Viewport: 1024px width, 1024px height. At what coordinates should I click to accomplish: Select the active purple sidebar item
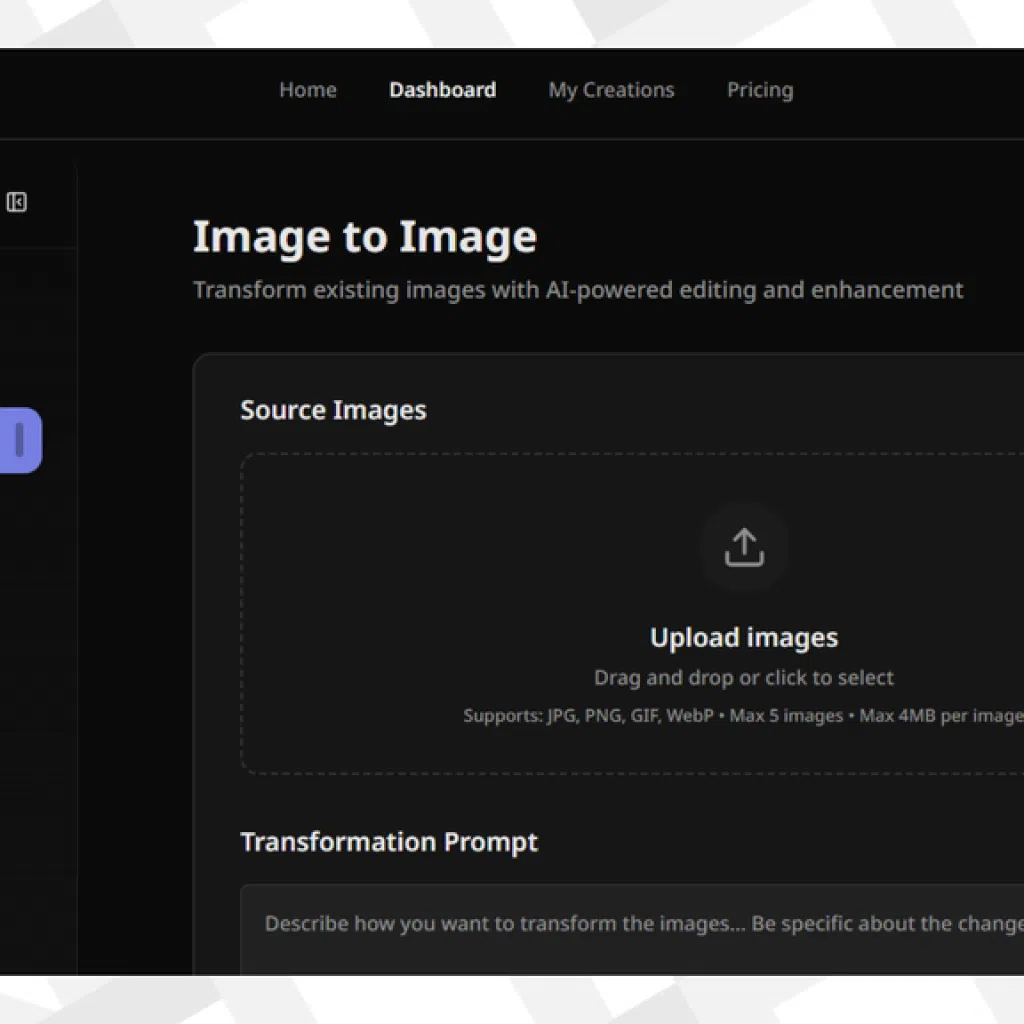tap(18, 440)
